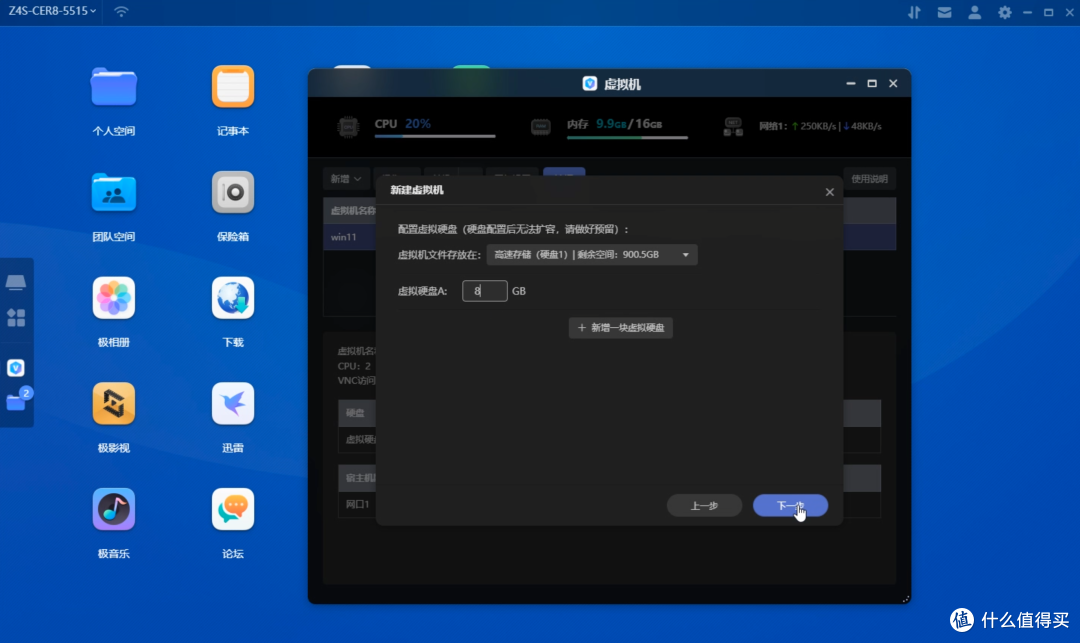Click the CPU chip icon
This screenshot has height=643, width=1080.
349,127
